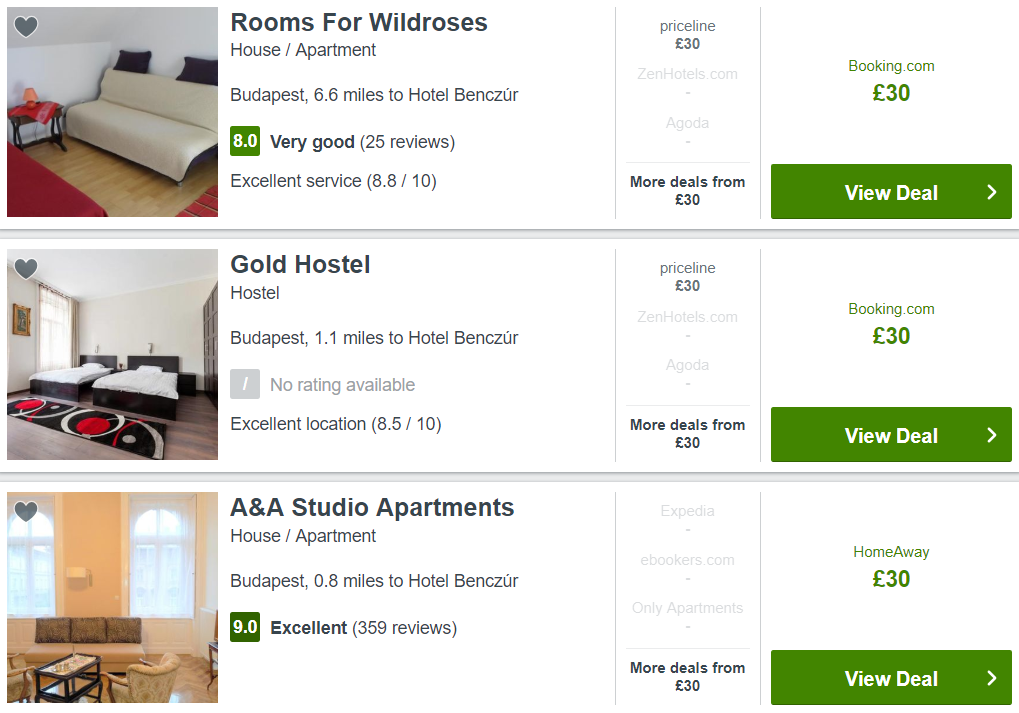Image resolution: width=1019 pixels, height=713 pixels.
Task: Favorite Rooms For Wildroses with heart icon
Action: click(x=26, y=27)
